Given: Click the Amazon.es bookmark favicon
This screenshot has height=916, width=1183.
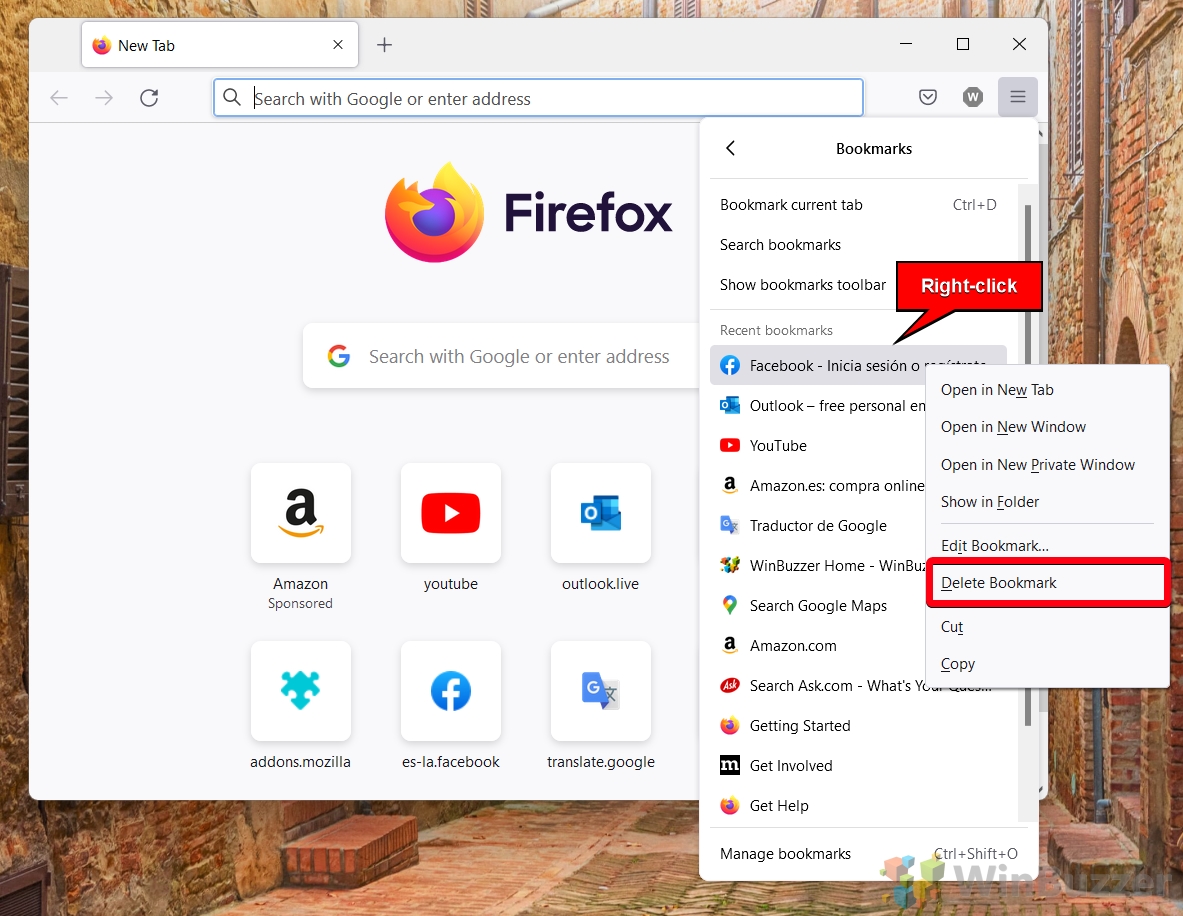Looking at the screenshot, I should click(730, 485).
